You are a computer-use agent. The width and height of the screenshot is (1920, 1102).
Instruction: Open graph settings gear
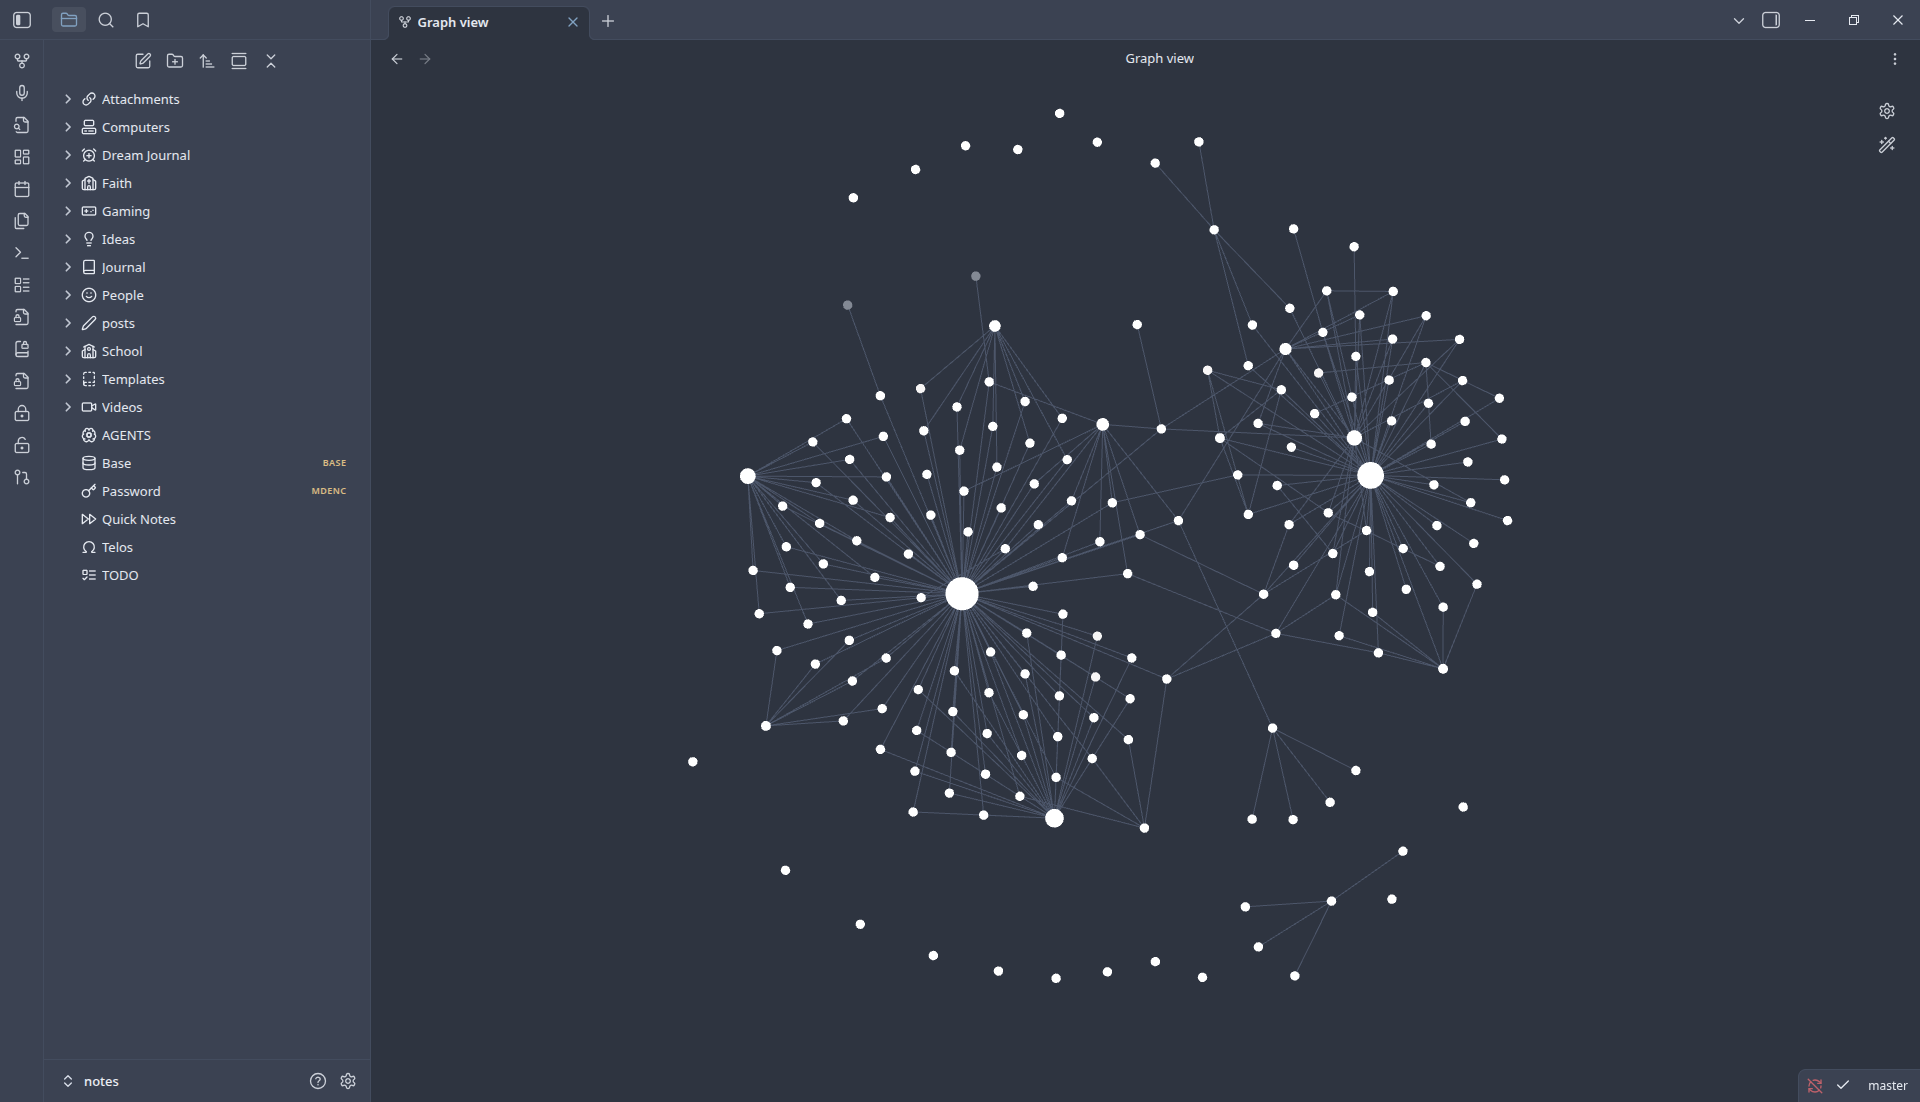coord(1886,111)
